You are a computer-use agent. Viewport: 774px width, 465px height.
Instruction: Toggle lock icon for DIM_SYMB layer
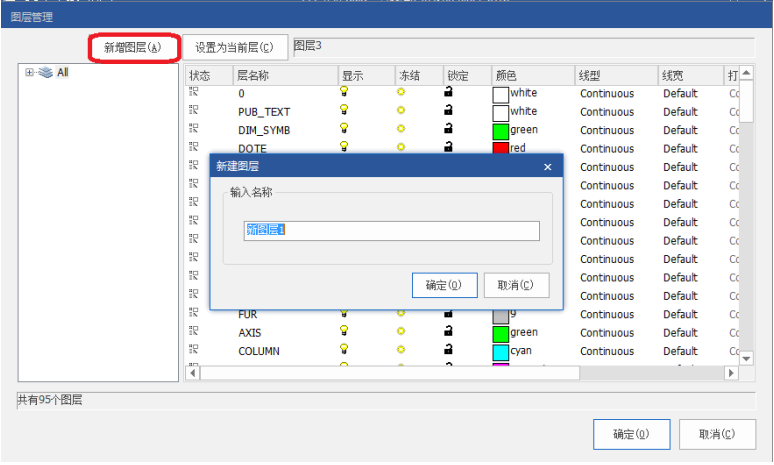pyautogui.click(x=448, y=128)
